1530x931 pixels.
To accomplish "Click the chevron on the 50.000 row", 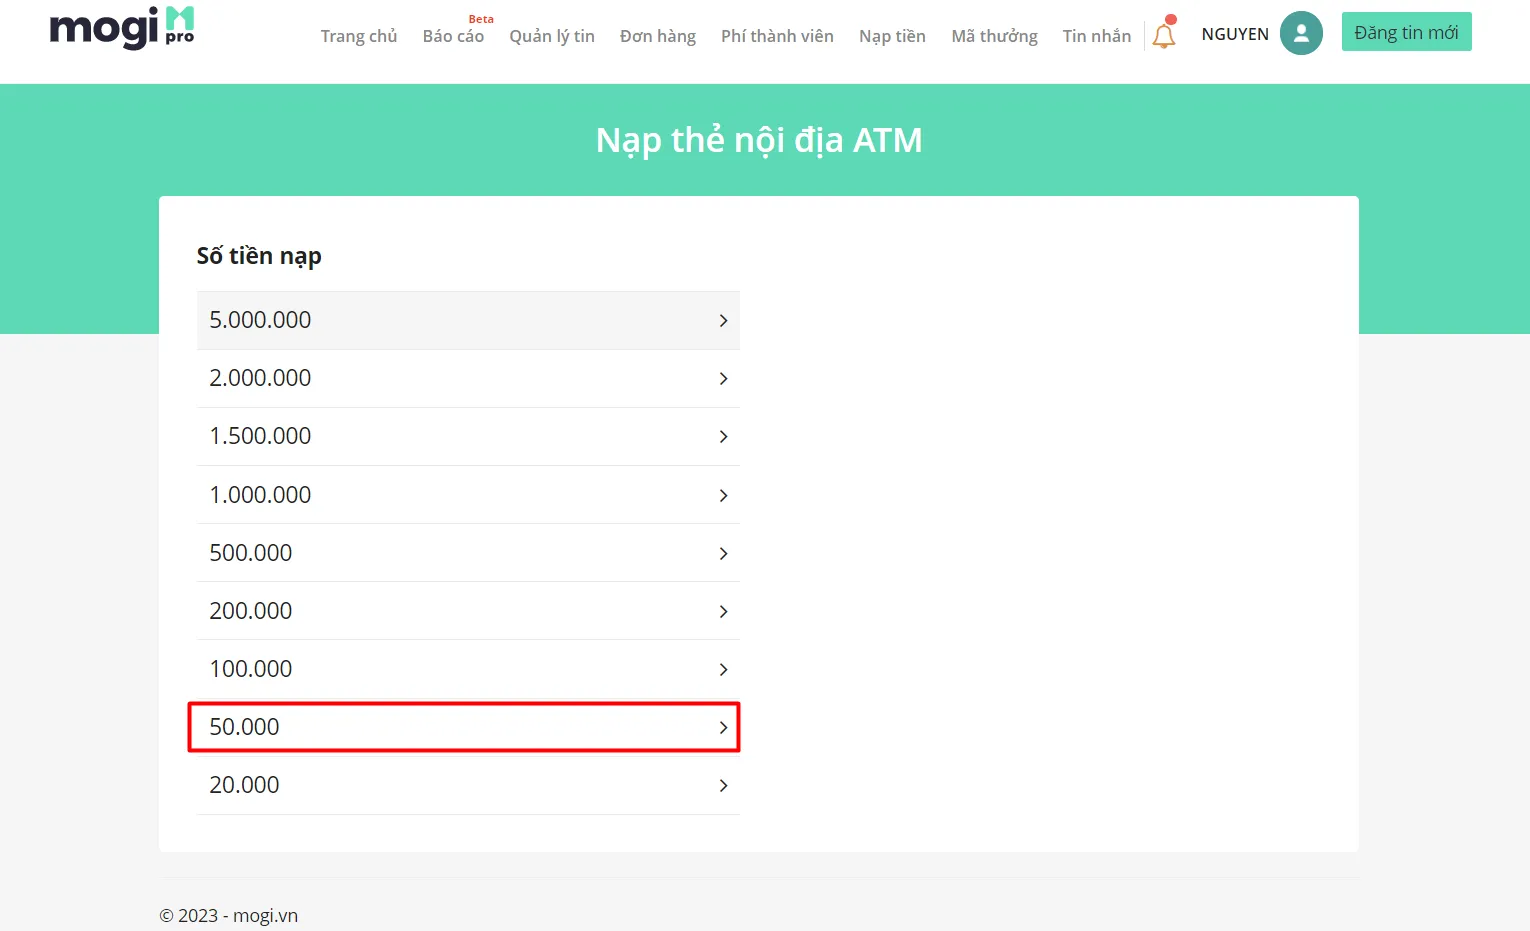I will tap(723, 727).
